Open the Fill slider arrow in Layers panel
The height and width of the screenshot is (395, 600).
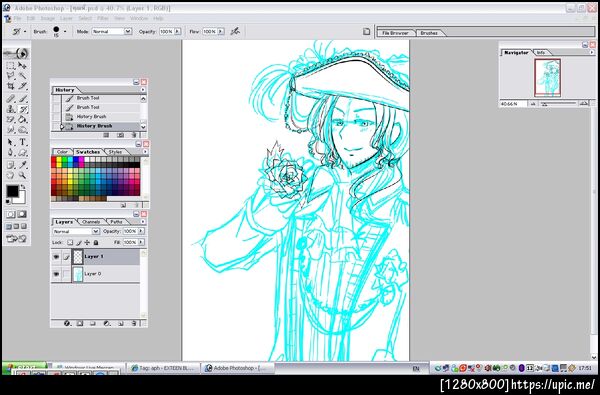pyautogui.click(x=141, y=242)
